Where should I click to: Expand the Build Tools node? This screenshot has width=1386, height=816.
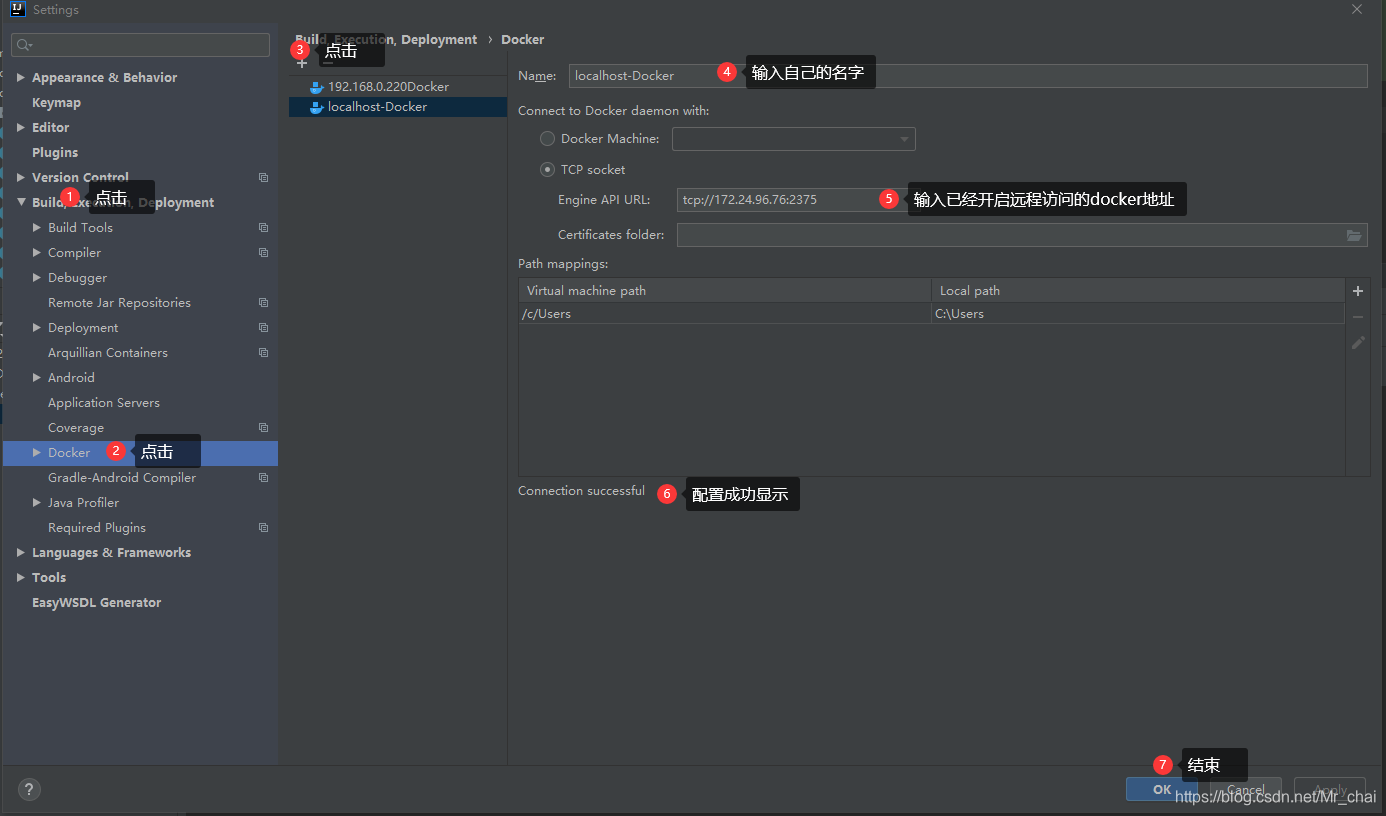click(38, 228)
